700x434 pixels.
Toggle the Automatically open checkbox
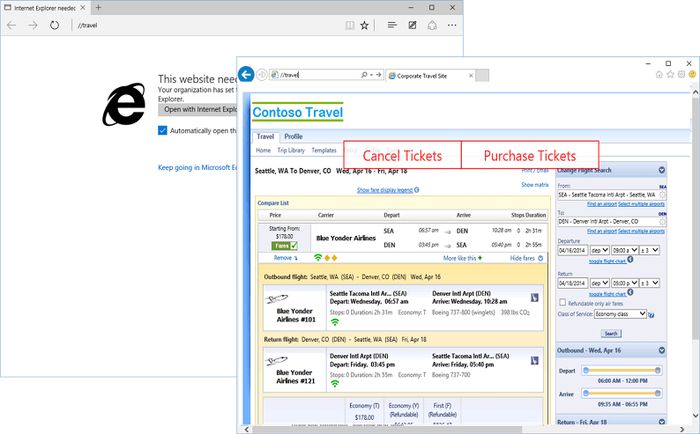[163, 130]
